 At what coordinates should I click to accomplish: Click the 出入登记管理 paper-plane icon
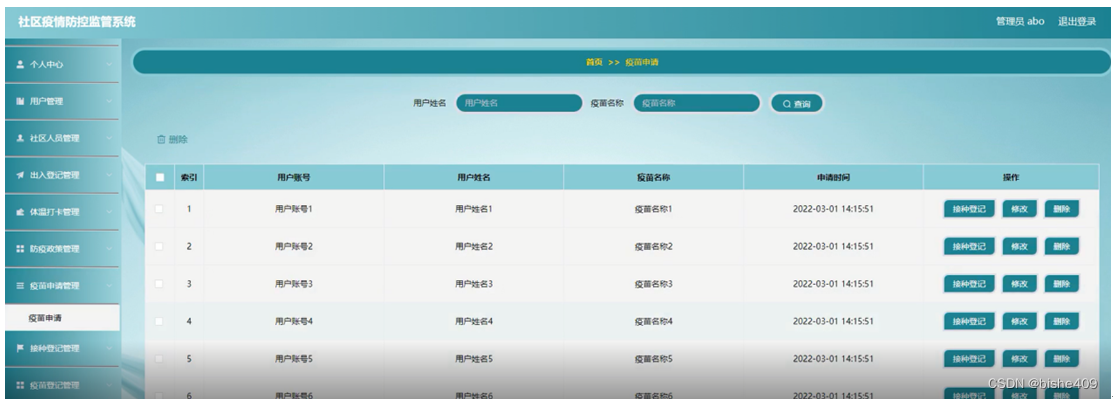click(x=20, y=175)
